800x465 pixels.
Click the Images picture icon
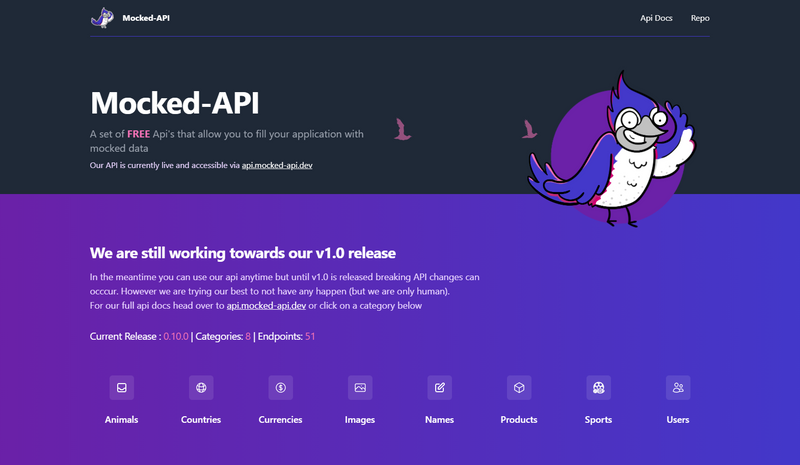[360, 388]
